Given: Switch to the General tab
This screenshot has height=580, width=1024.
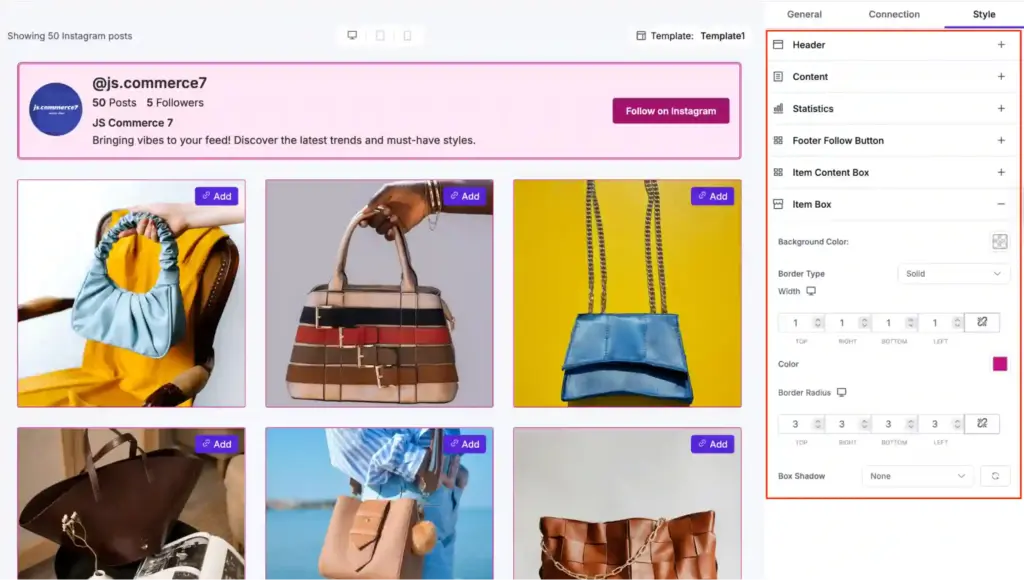Looking at the screenshot, I should (x=806, y=14).
